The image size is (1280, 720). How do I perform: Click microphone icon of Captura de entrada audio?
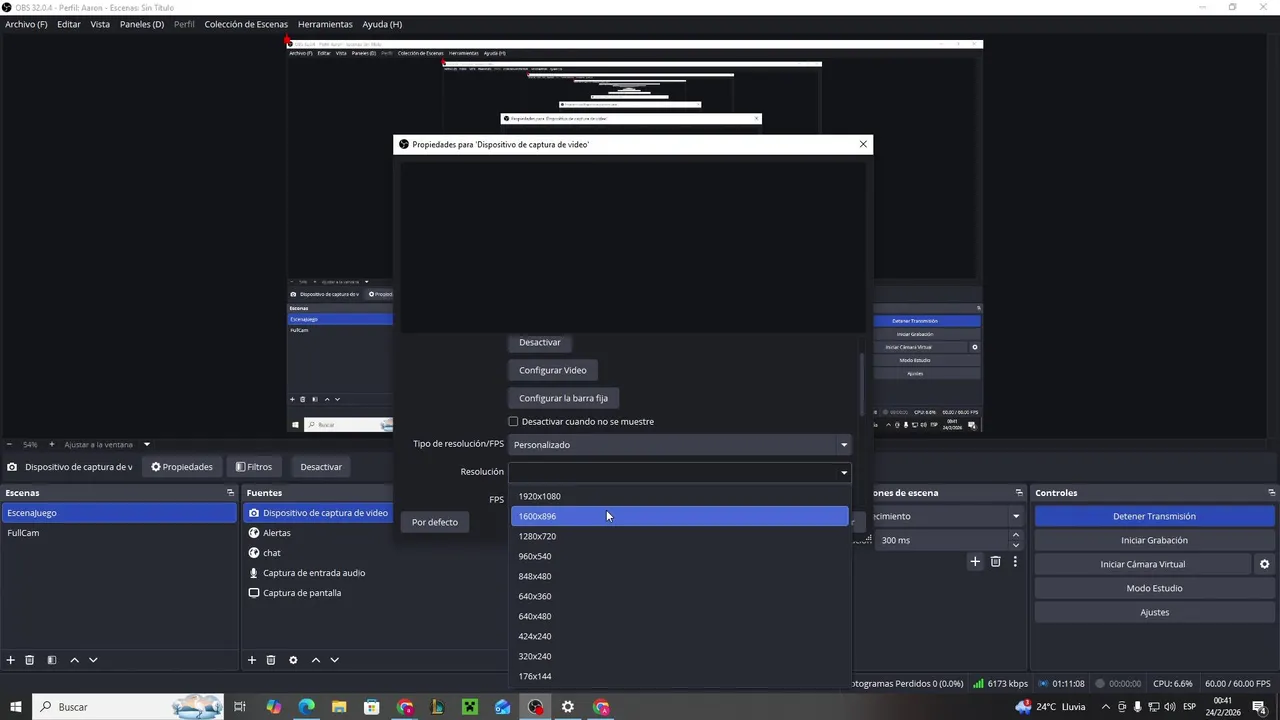click(x=254, y=573)
